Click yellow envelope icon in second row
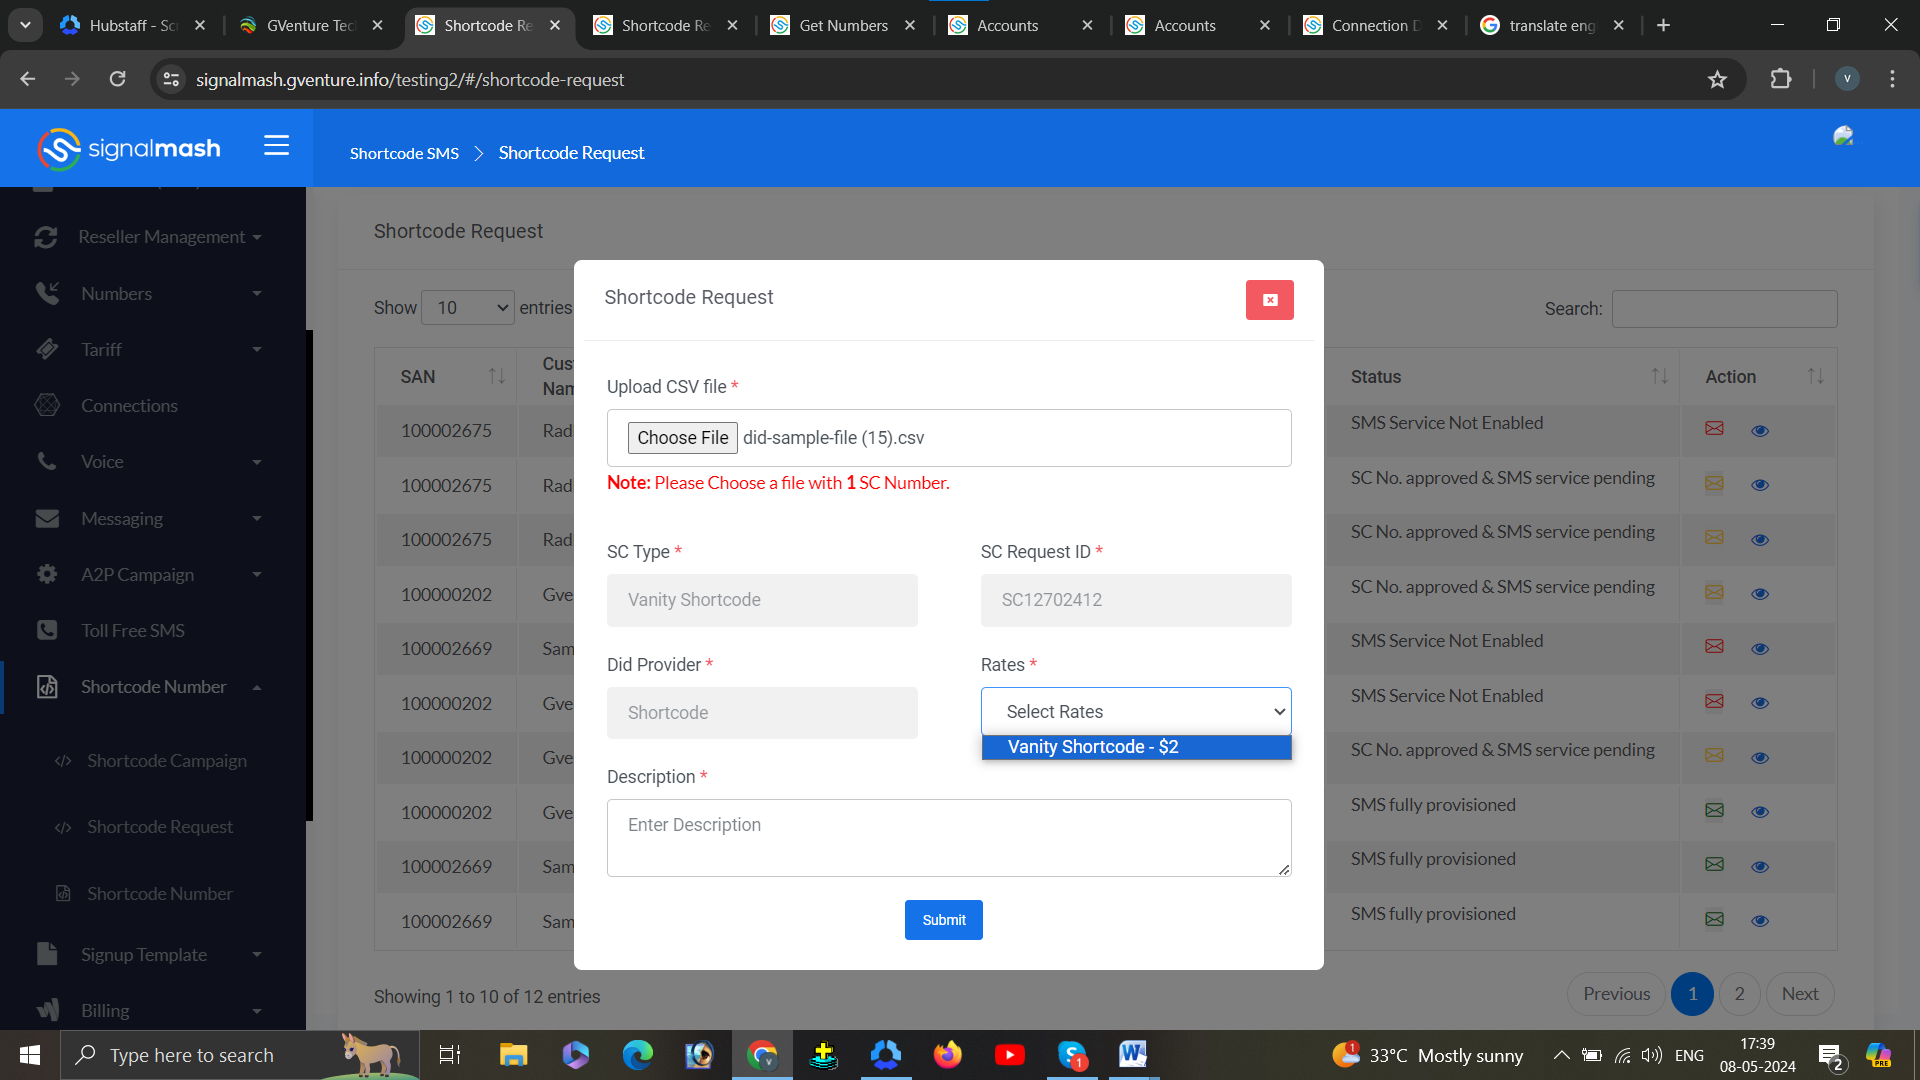Viewport: 1920px width, 1080px height. click(x=1714, y=483)
